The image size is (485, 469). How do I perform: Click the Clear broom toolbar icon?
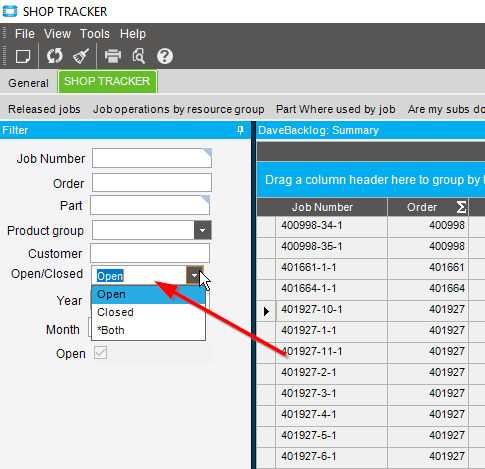click(81, 56)
